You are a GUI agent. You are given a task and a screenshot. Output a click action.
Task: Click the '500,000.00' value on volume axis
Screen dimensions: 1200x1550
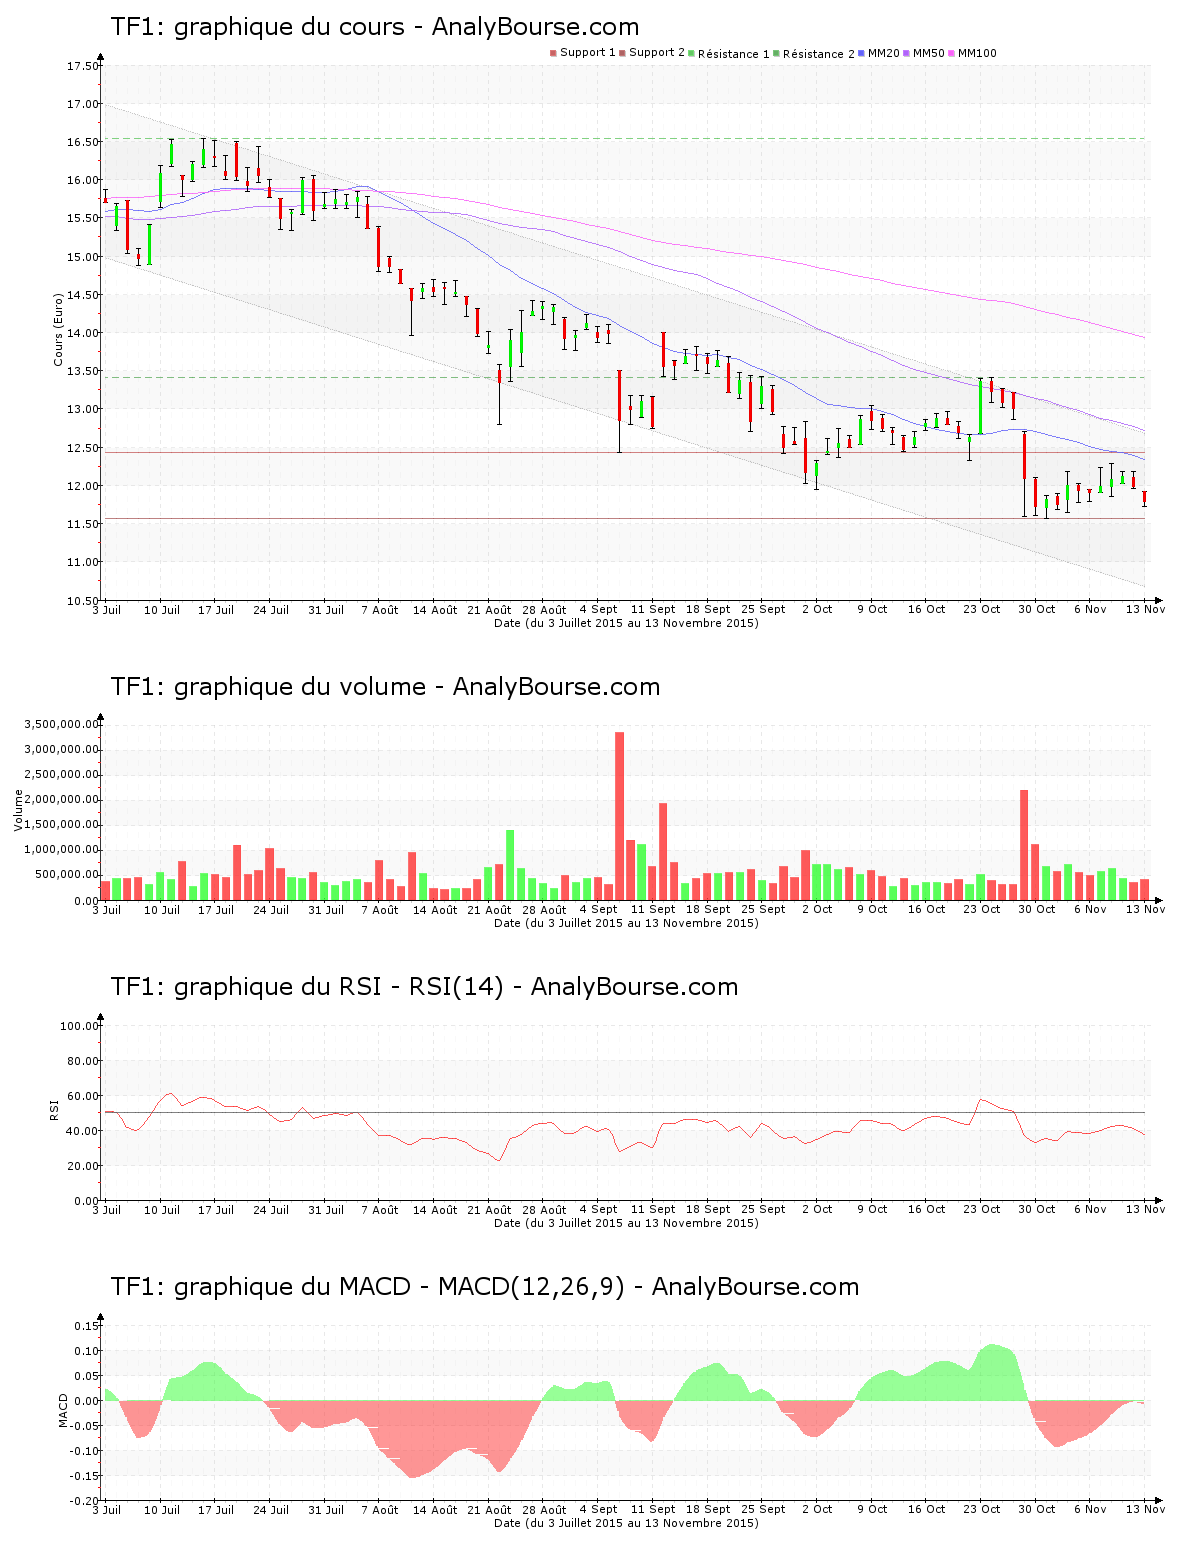point(68,875)
